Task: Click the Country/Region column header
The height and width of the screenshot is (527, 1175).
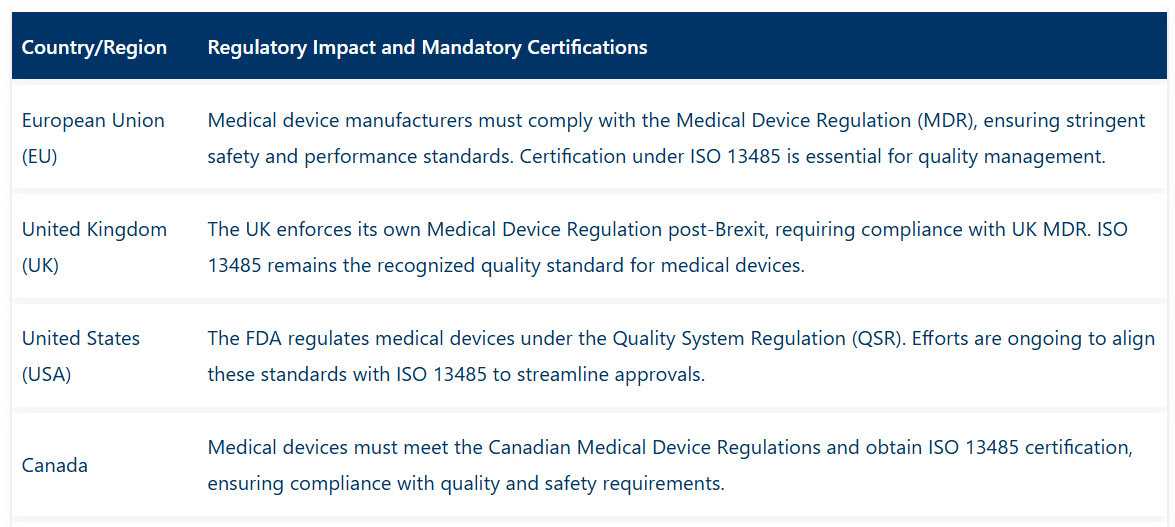Action: pos(94,47)
